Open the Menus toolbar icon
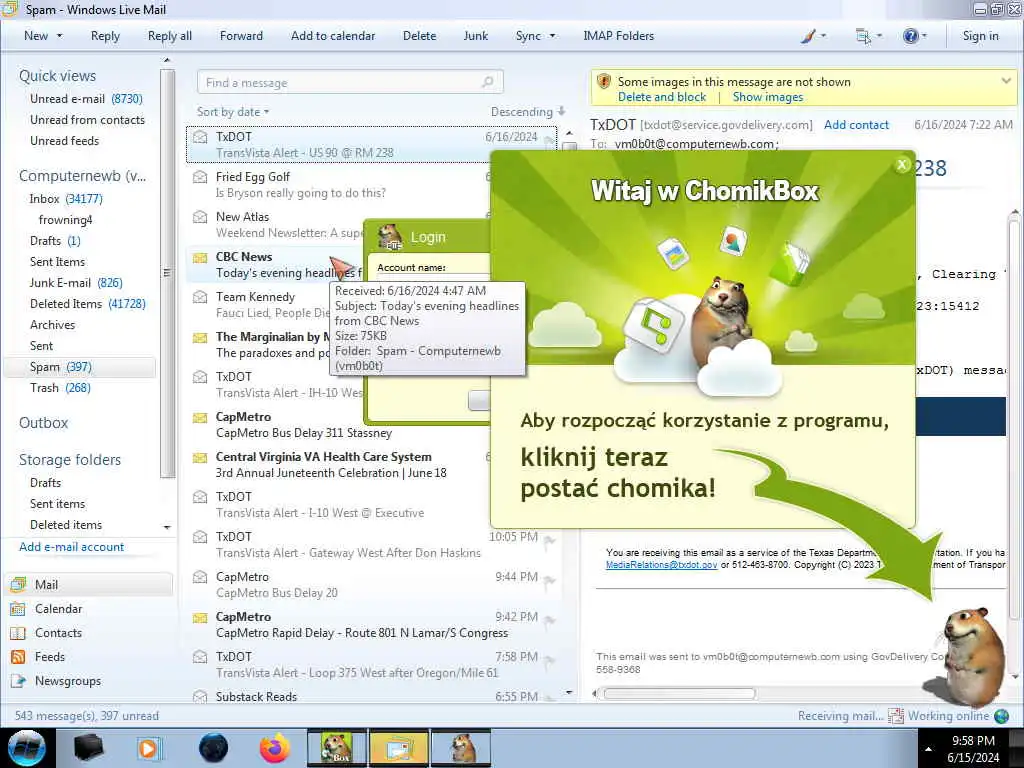Viewport: 1024px width, 768px height. pos(863,36)
